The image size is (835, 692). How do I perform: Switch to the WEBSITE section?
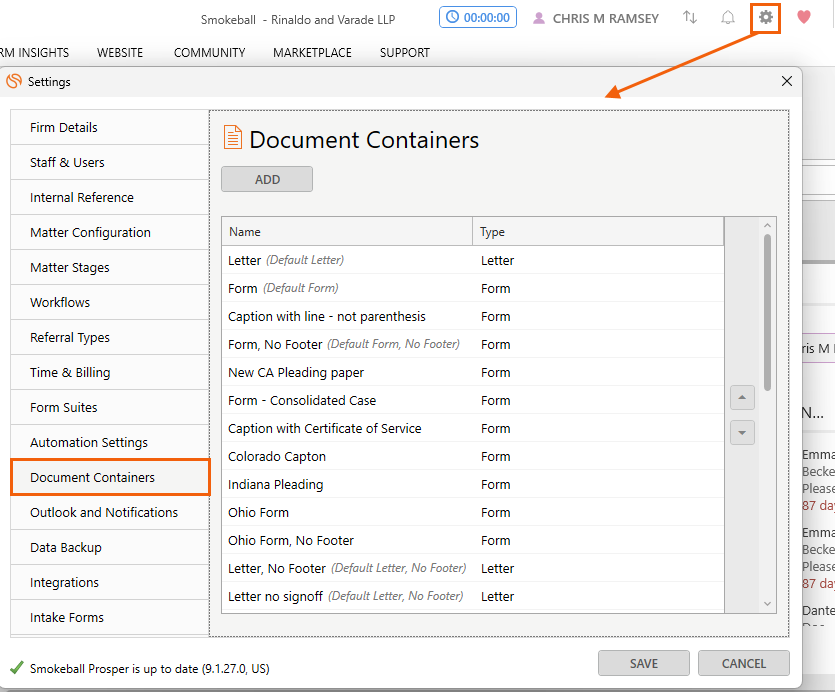[120, 52]
